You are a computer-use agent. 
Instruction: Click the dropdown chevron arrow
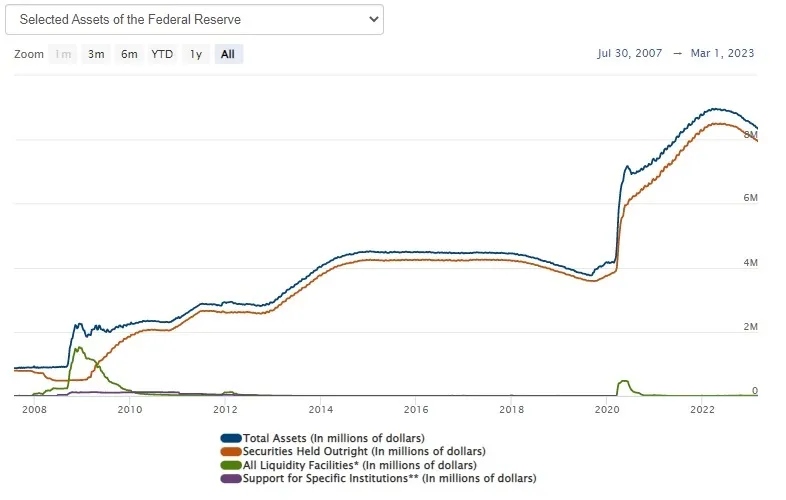(373, 20)
